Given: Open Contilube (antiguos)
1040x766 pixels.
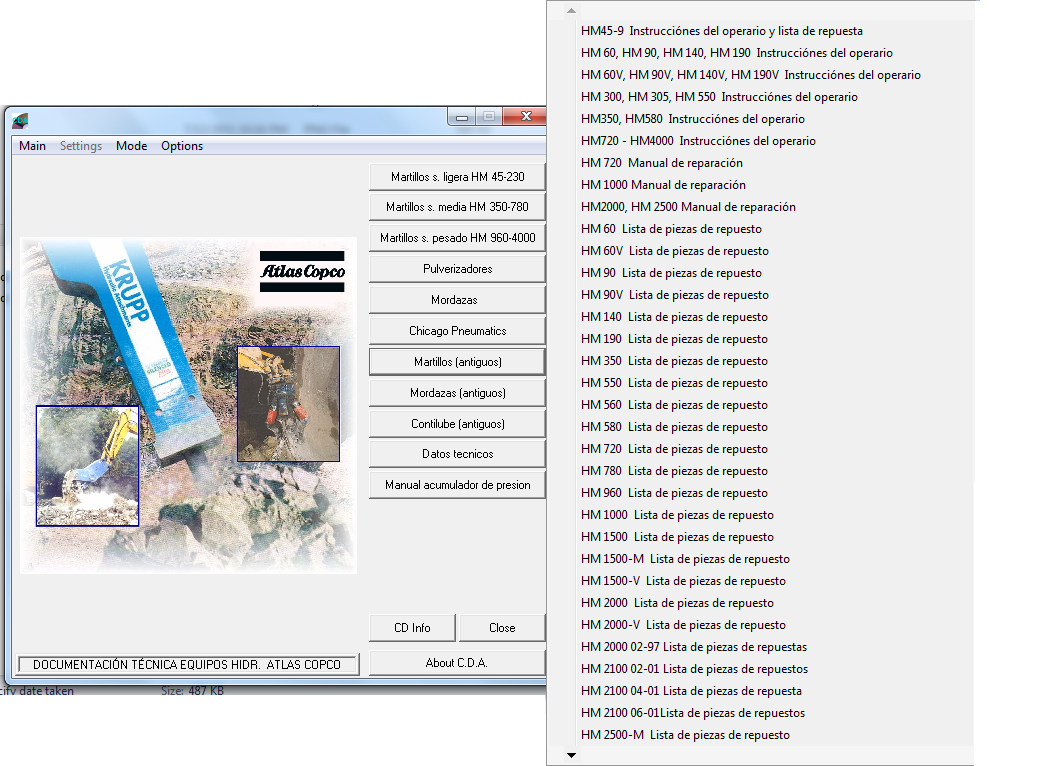Looking at the screenshot, I should click(458, 424).
